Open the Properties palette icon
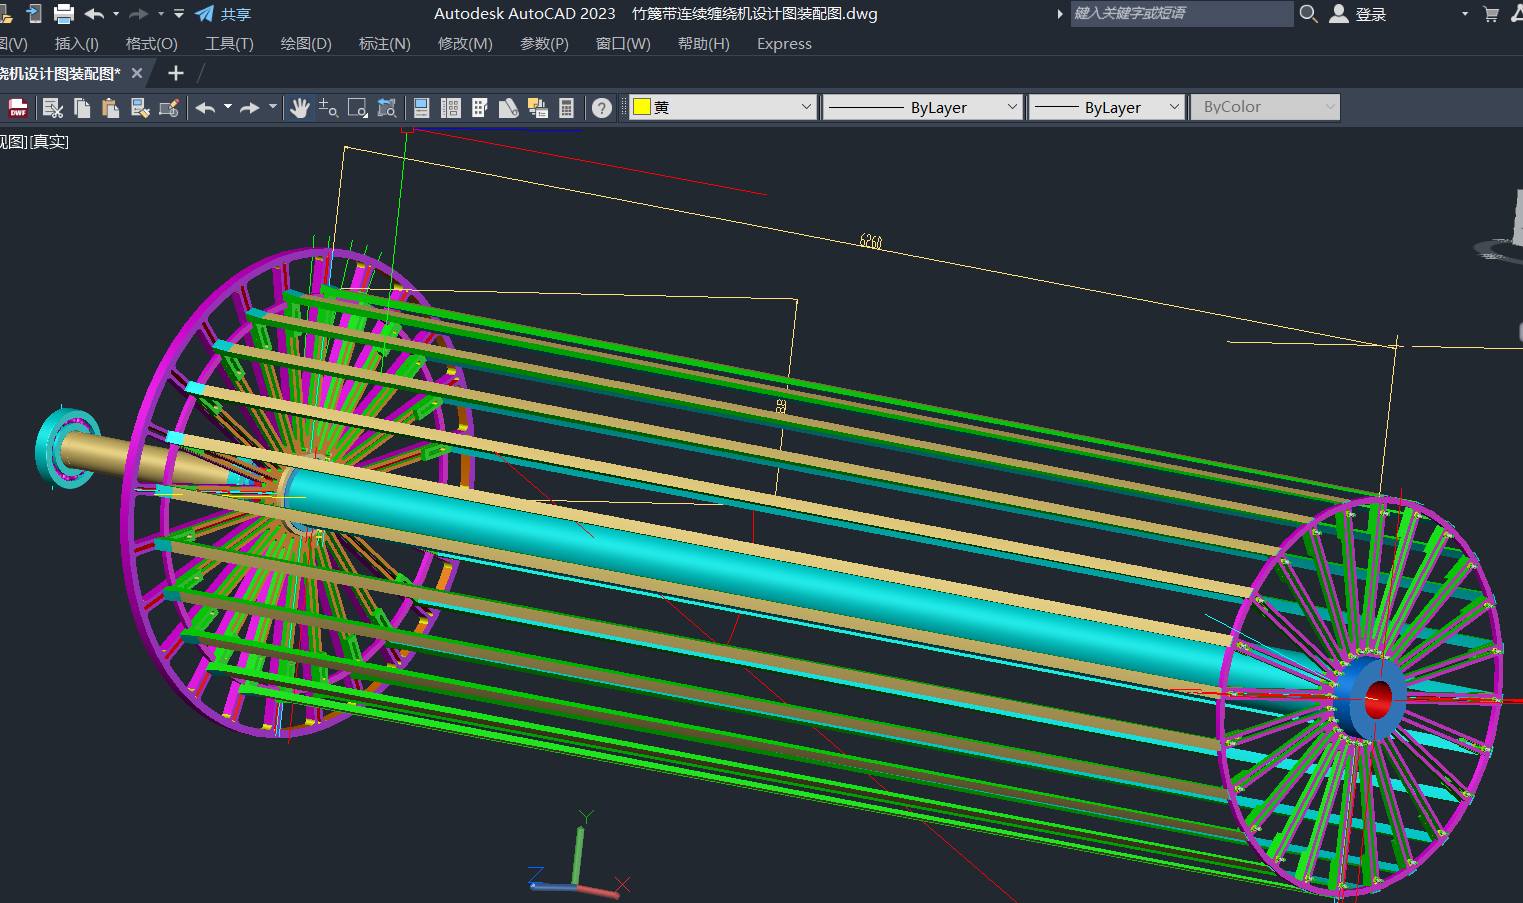The width and height of the screenshot is (1523, 903). click(x=421, y=108)
